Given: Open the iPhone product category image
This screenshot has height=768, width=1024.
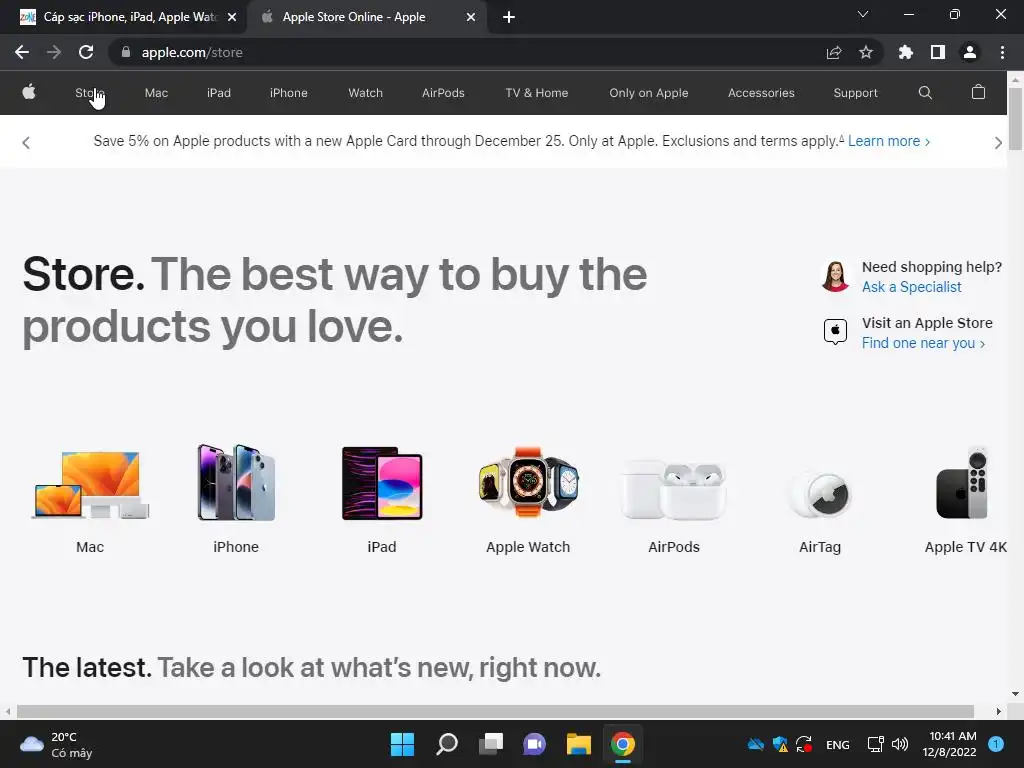Looking at the screenshot, I should pos(236,483).
